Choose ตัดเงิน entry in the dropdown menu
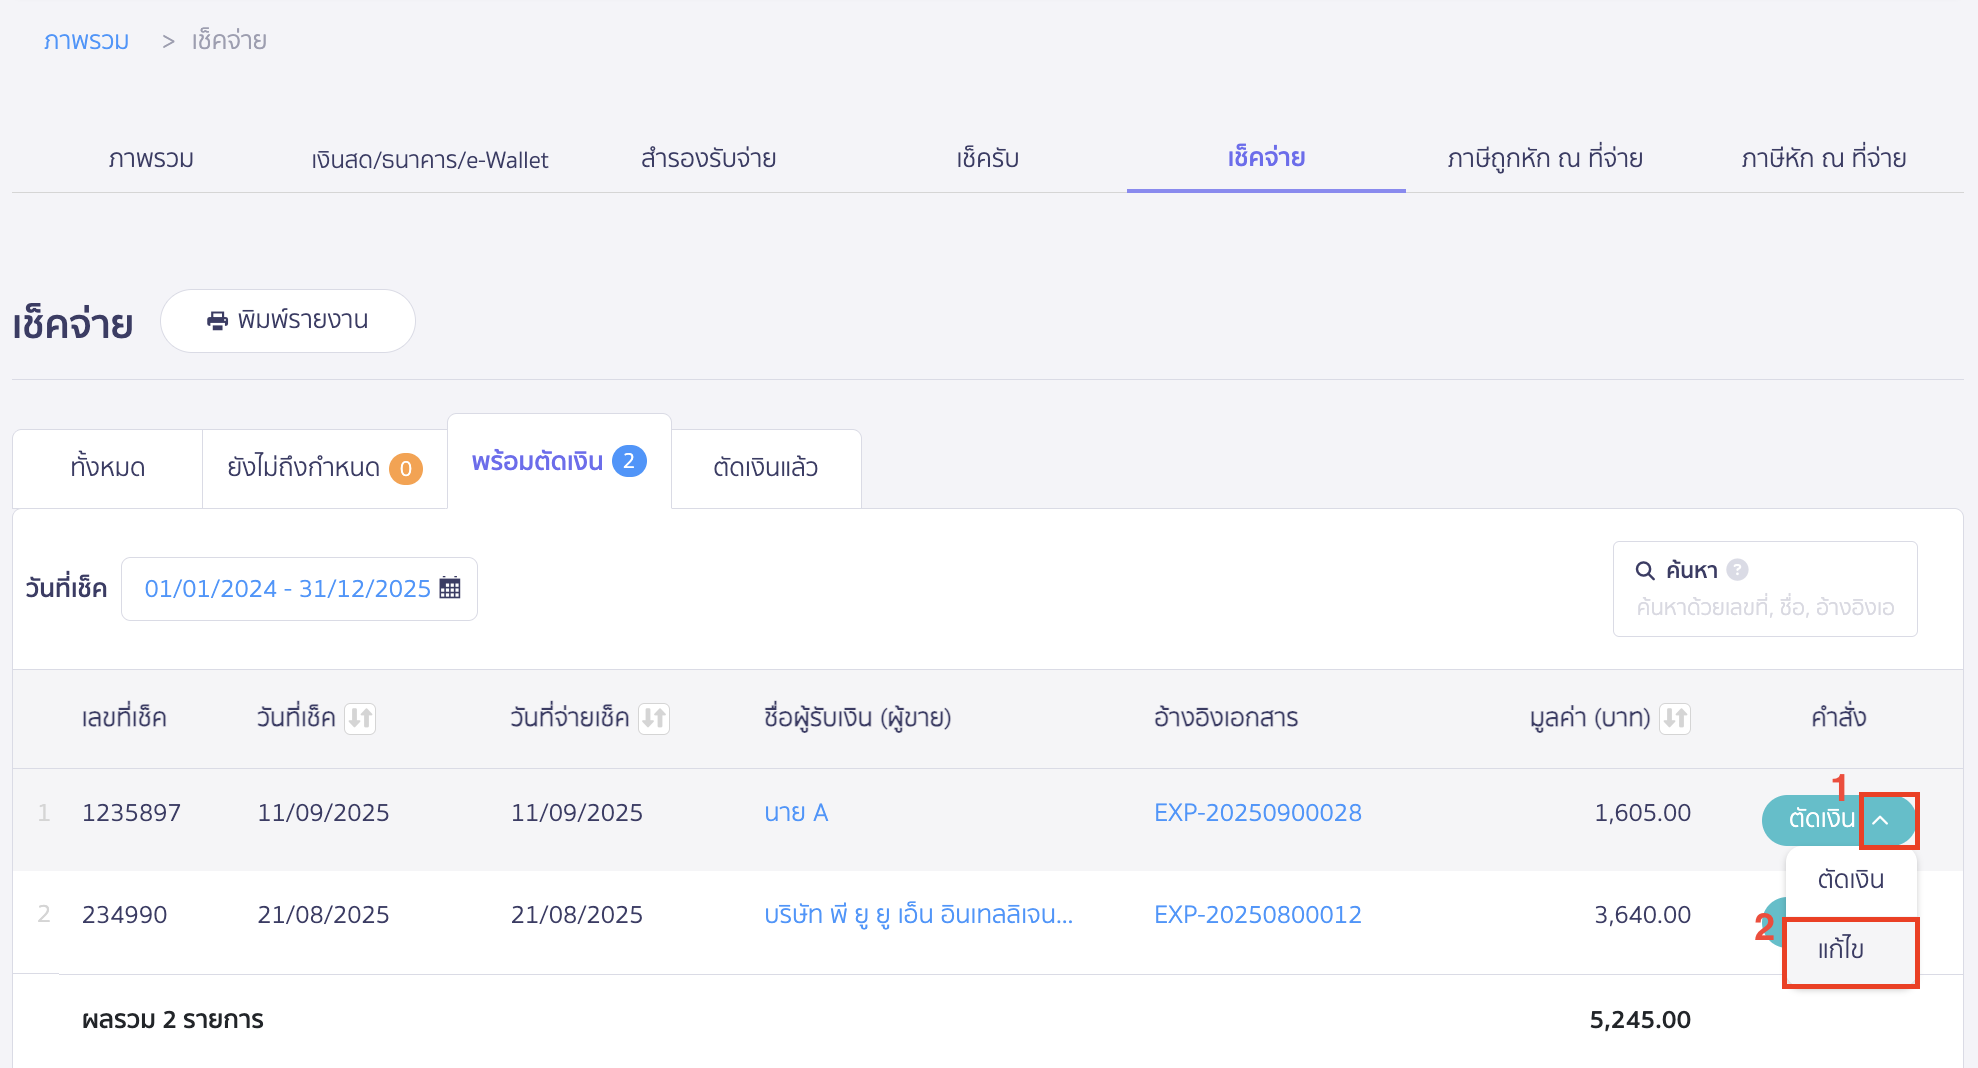This screenshot has width=1978, height=1068. [1850, 879]
